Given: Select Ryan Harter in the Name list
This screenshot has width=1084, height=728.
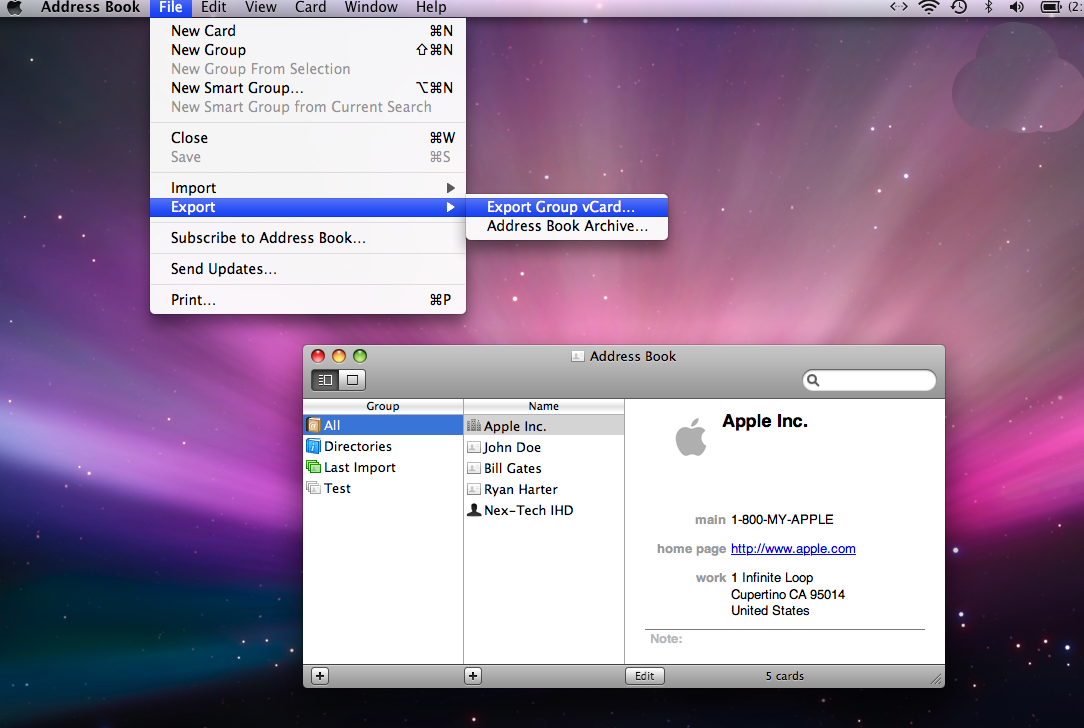Looking at the screenshot, I should coord(544,489).
